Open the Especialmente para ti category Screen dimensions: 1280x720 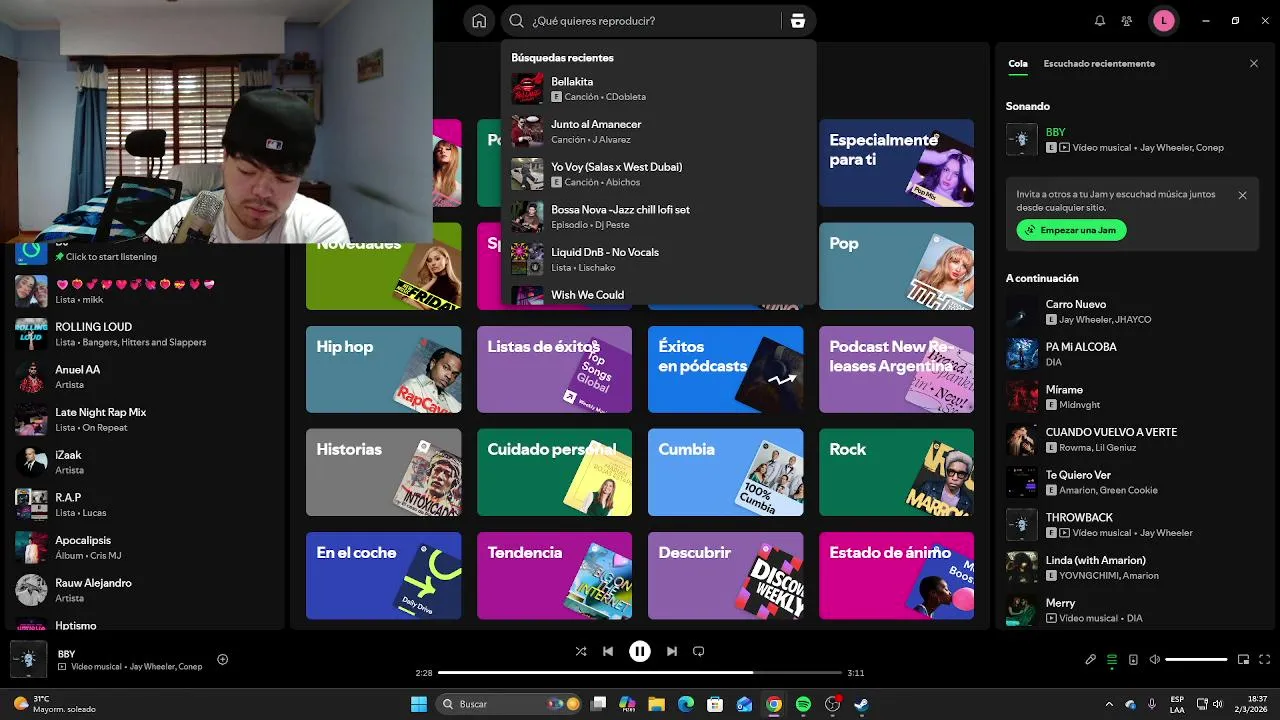[896, 163]
